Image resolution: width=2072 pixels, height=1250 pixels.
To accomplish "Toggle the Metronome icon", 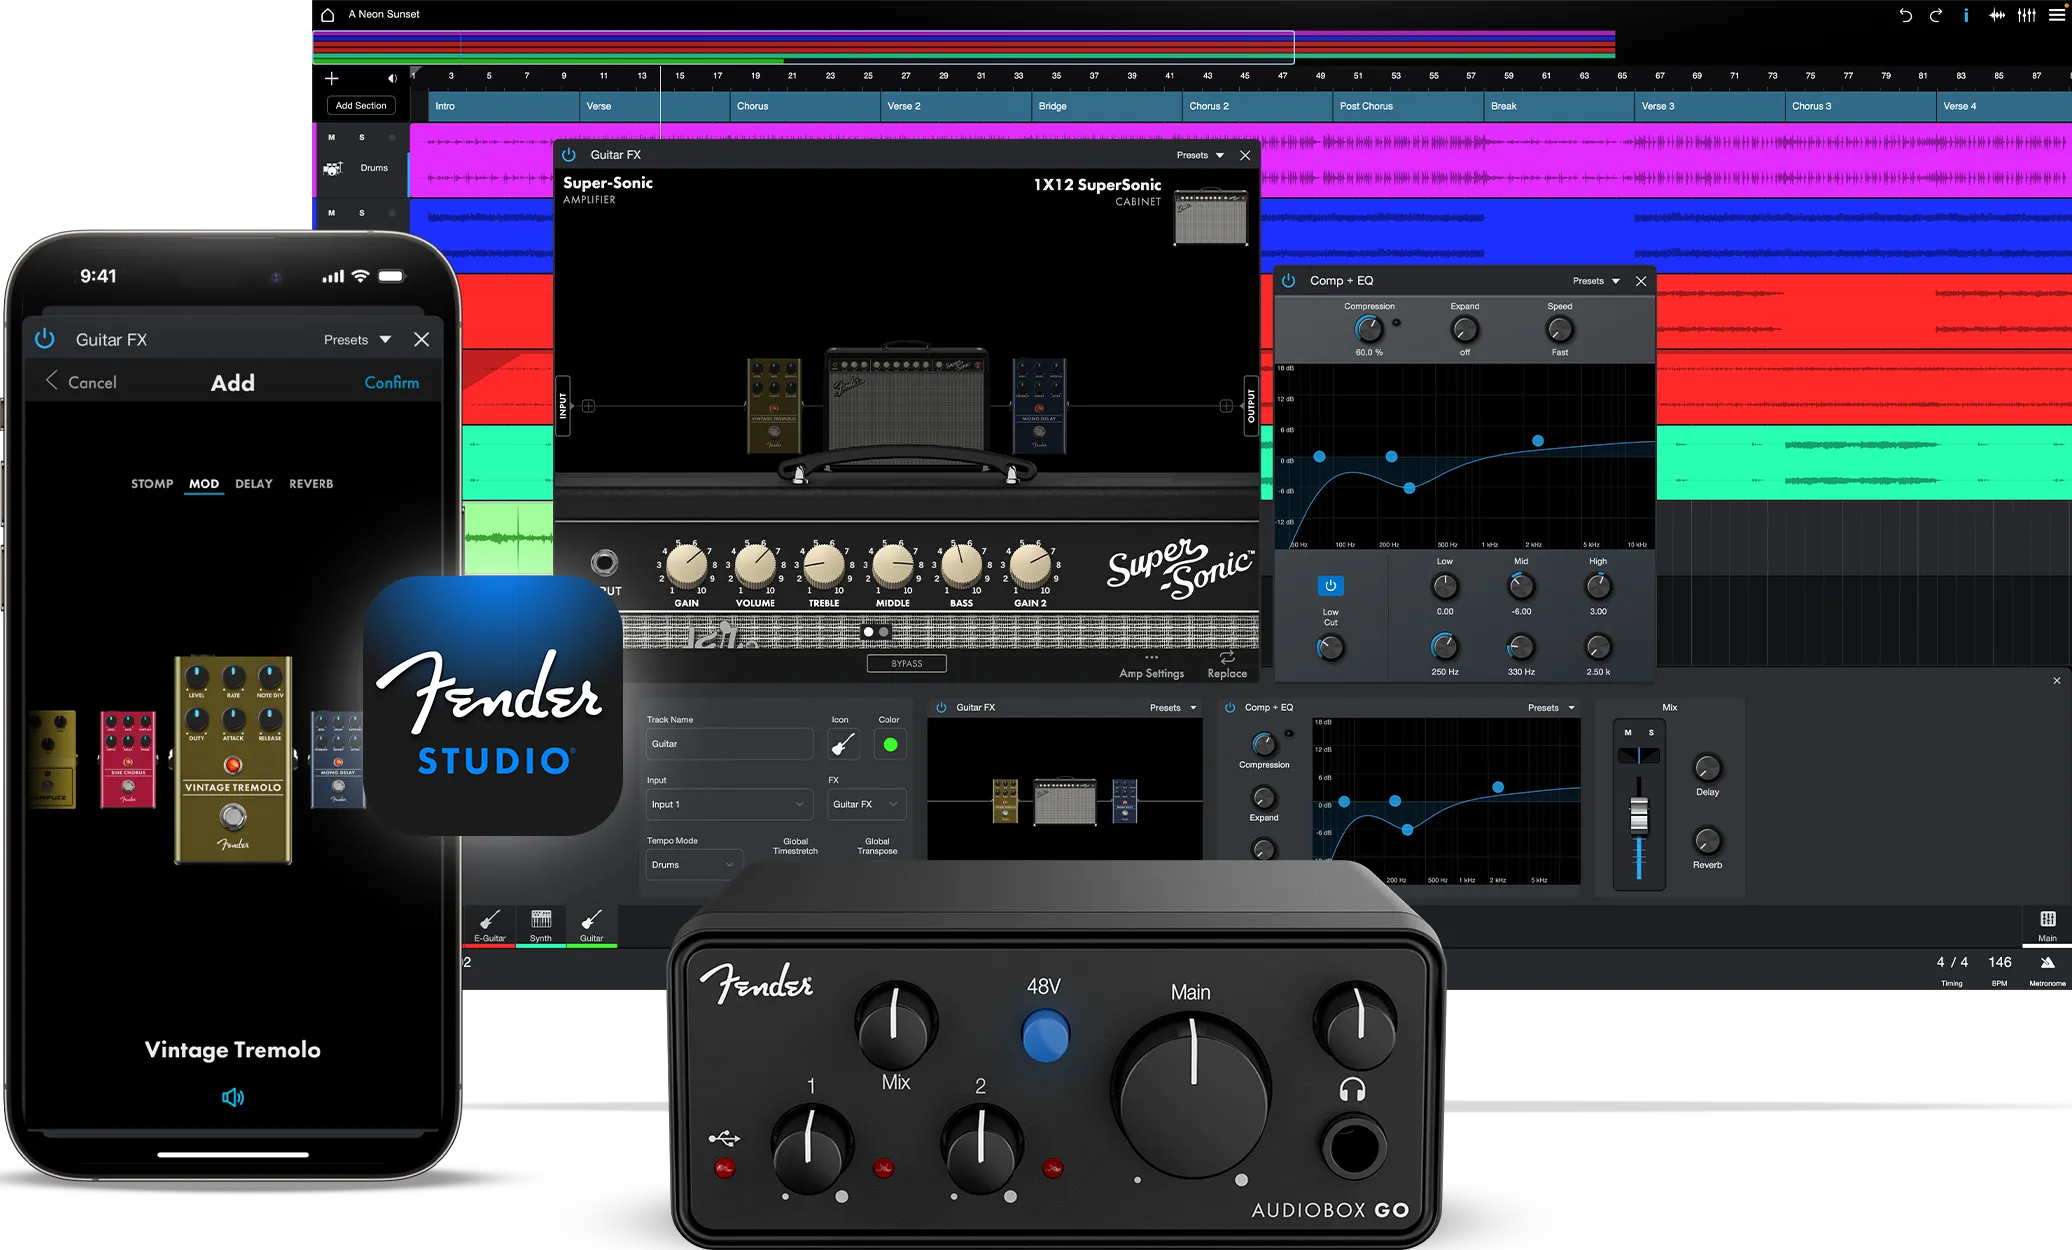I will point(2047,964).
